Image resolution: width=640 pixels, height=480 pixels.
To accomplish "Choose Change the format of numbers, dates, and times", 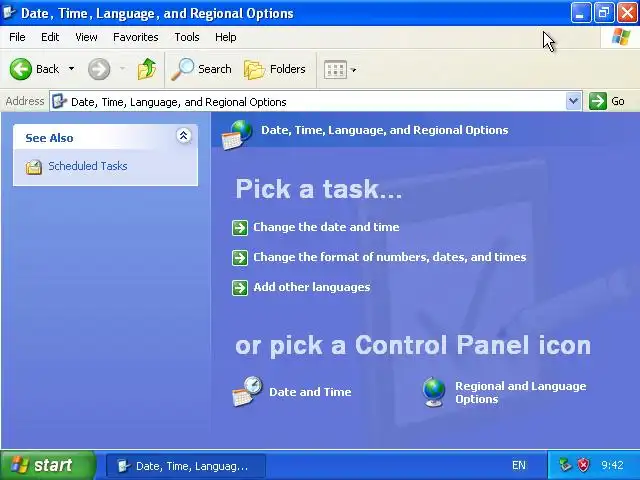I will [390, 257].
